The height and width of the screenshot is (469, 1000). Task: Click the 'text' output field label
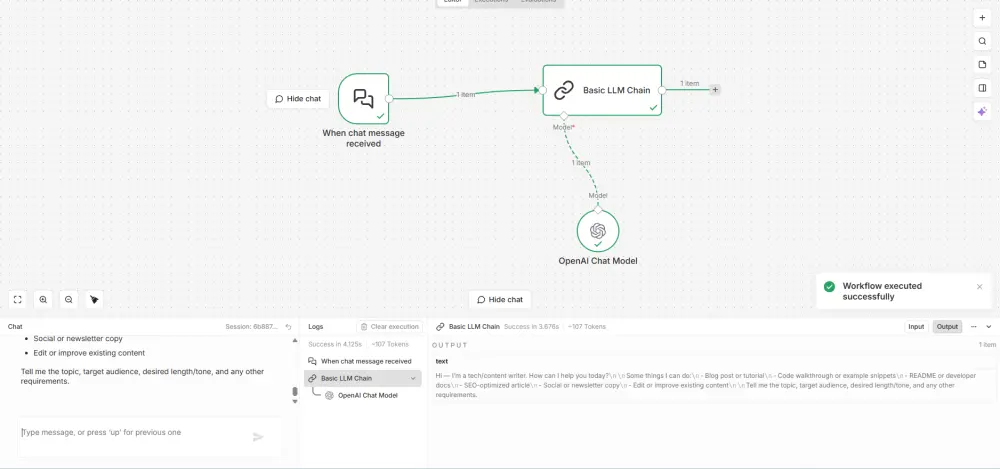(x=442, y=362)
